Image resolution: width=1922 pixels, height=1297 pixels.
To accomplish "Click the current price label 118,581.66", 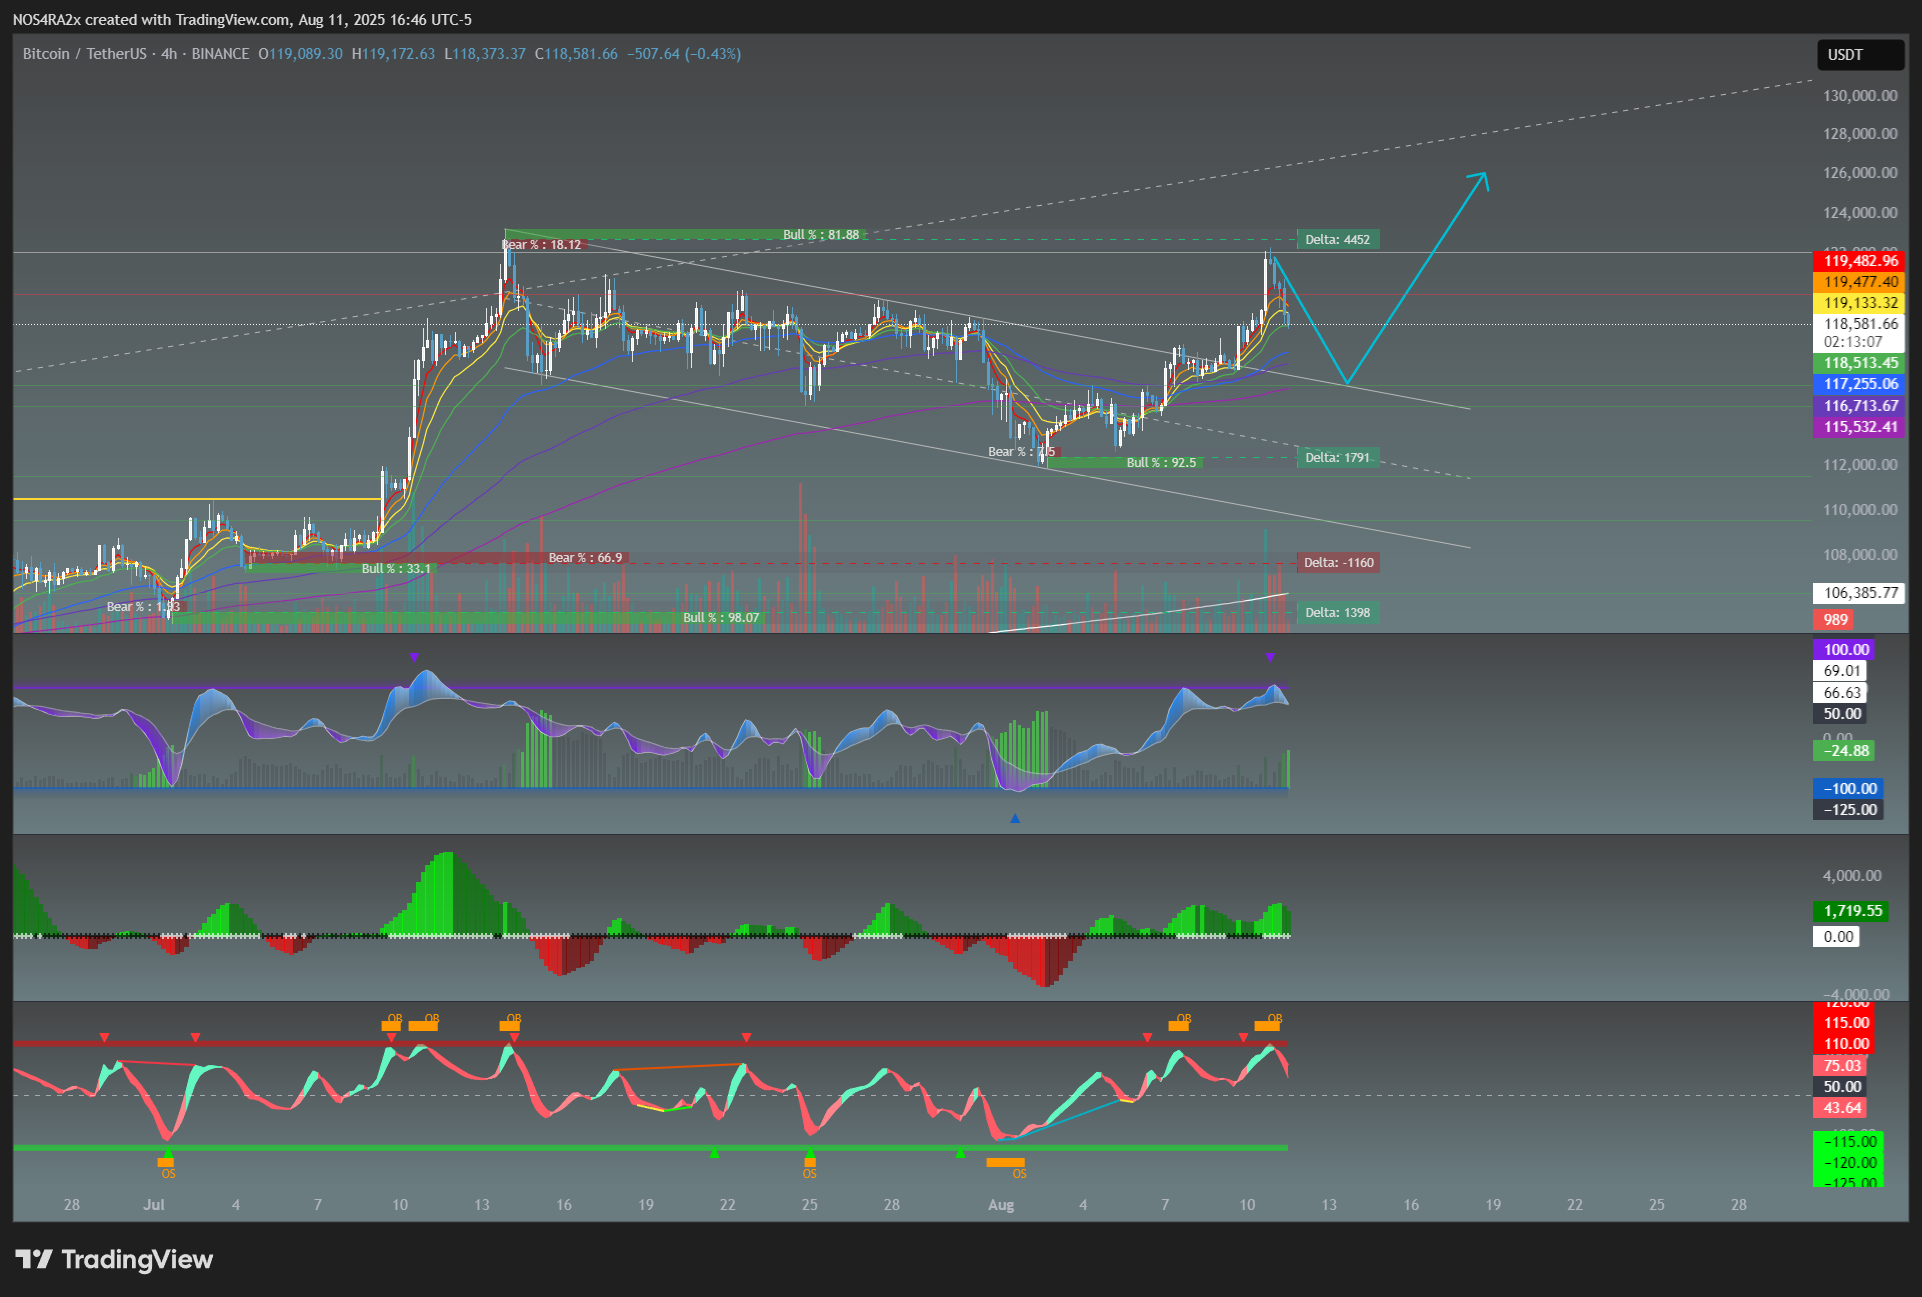I will 1859,324.
